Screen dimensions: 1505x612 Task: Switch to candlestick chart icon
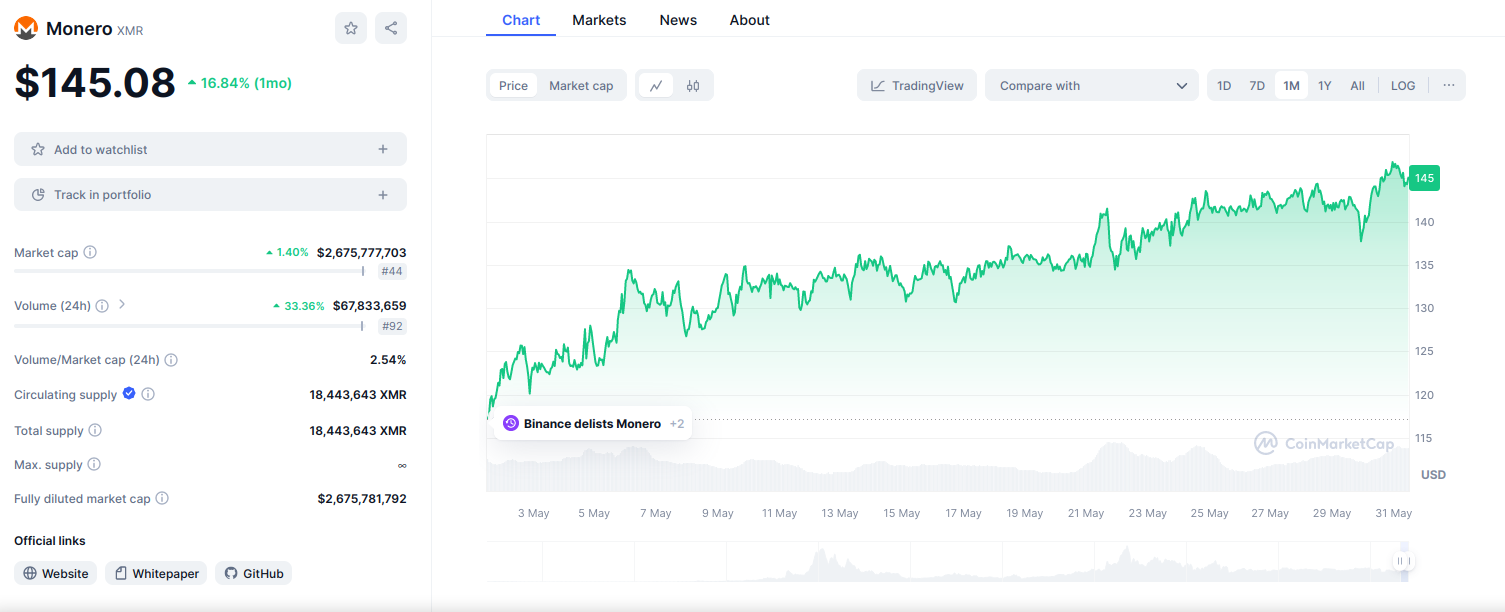tap(693, 86)
